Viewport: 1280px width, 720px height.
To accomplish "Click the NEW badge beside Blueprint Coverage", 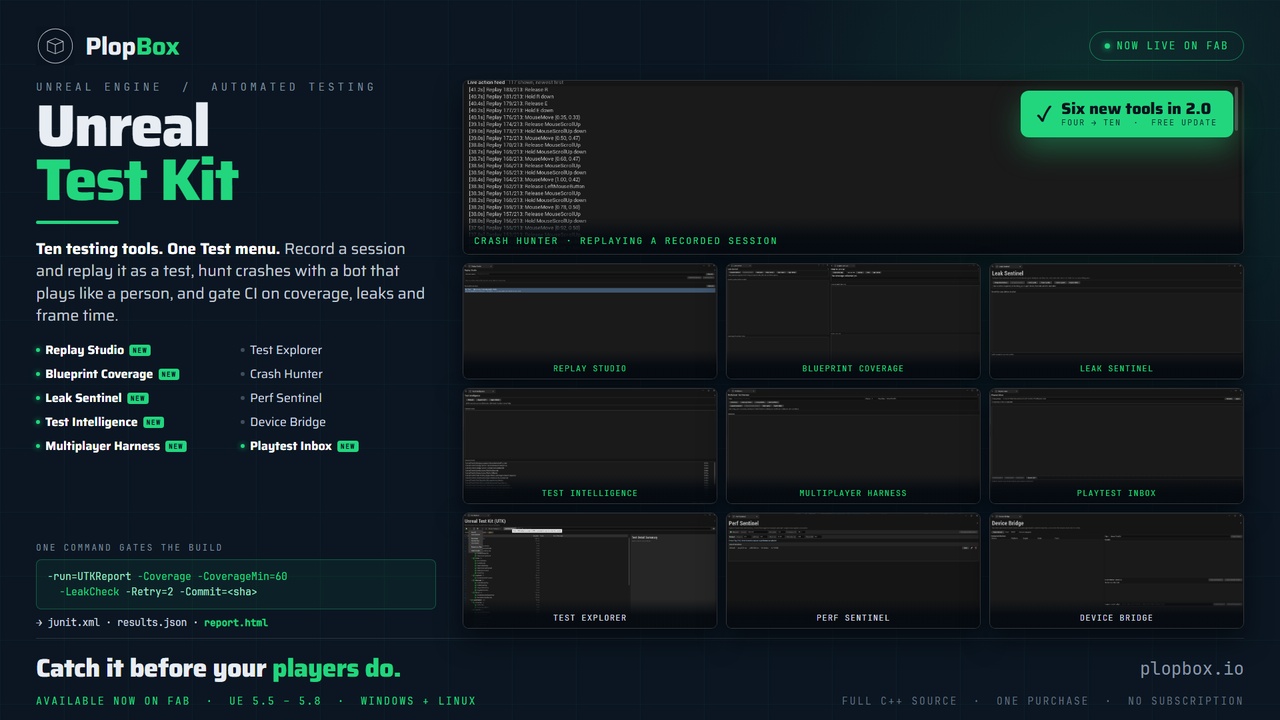I will [x=169, y=374].
